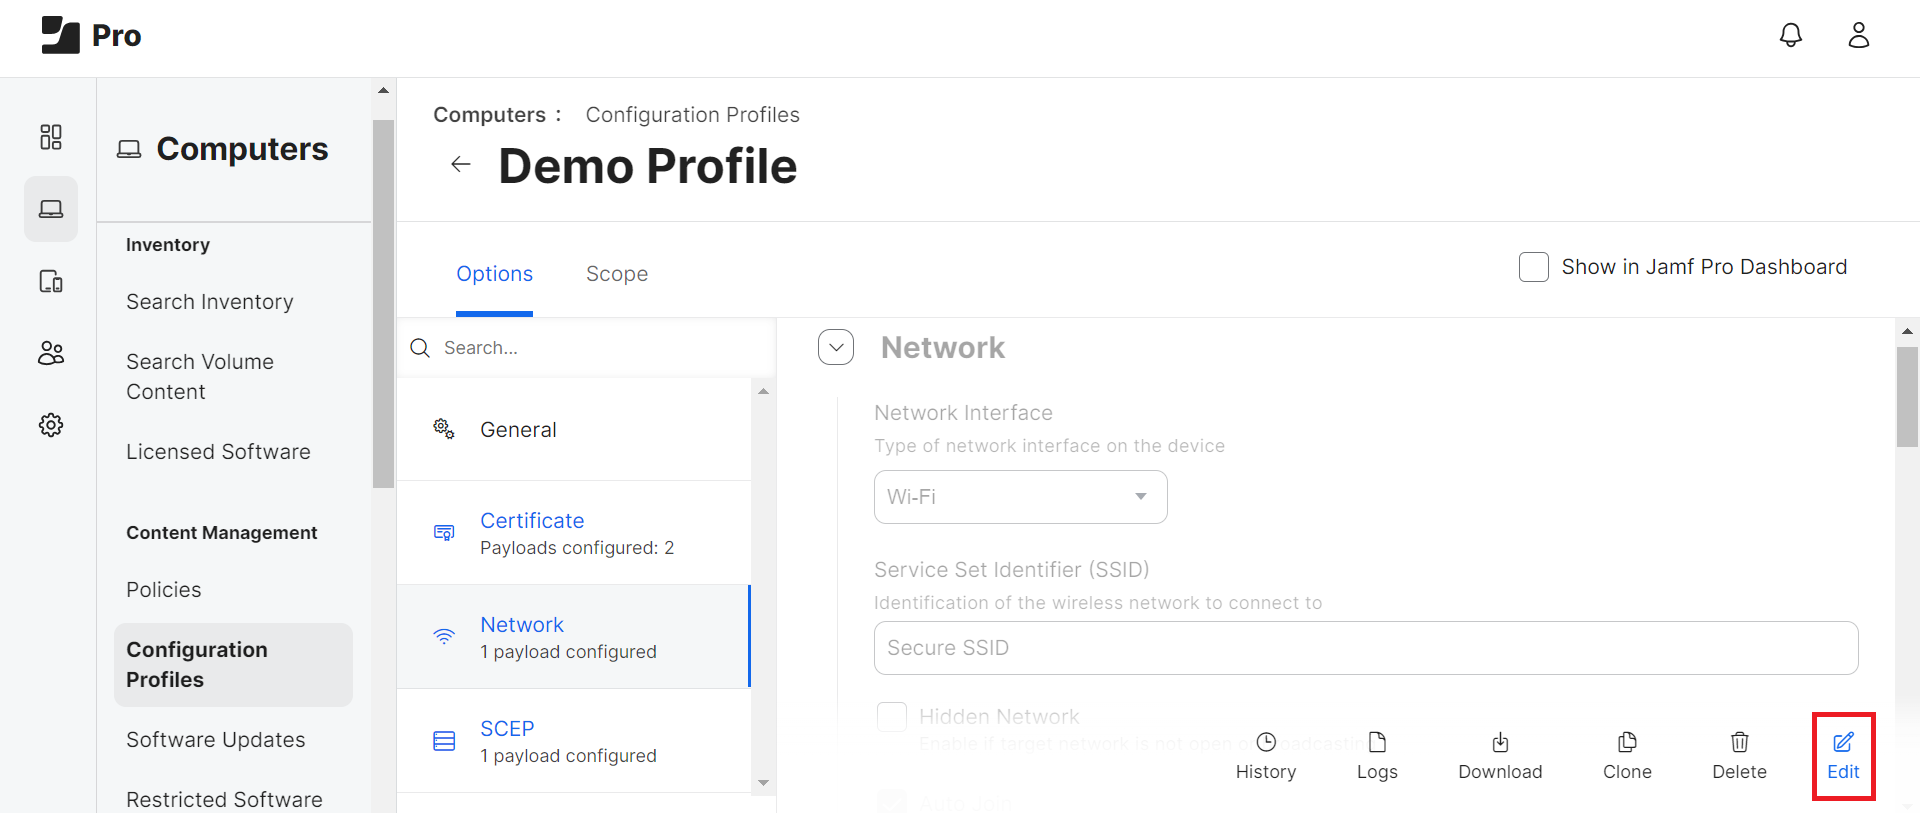Click the Download icon
Viewport: 1920px width, 813px height.
(x=1500, y=742)
